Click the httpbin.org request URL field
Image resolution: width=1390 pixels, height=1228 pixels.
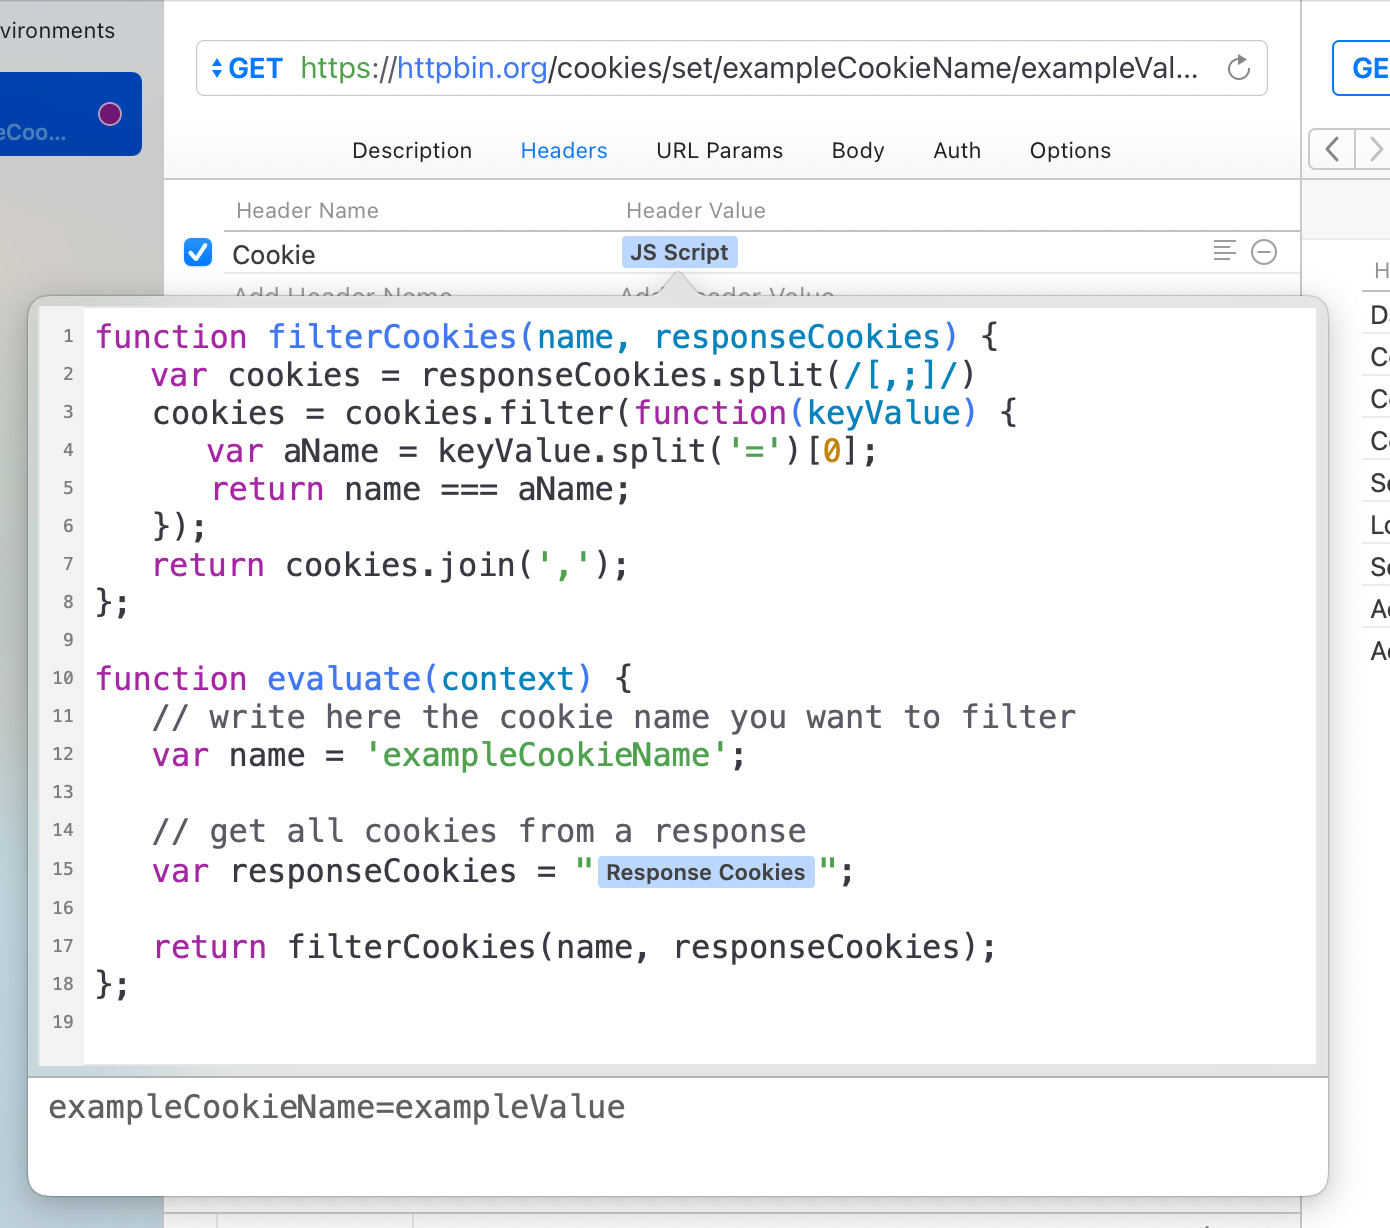pos(748,68)
